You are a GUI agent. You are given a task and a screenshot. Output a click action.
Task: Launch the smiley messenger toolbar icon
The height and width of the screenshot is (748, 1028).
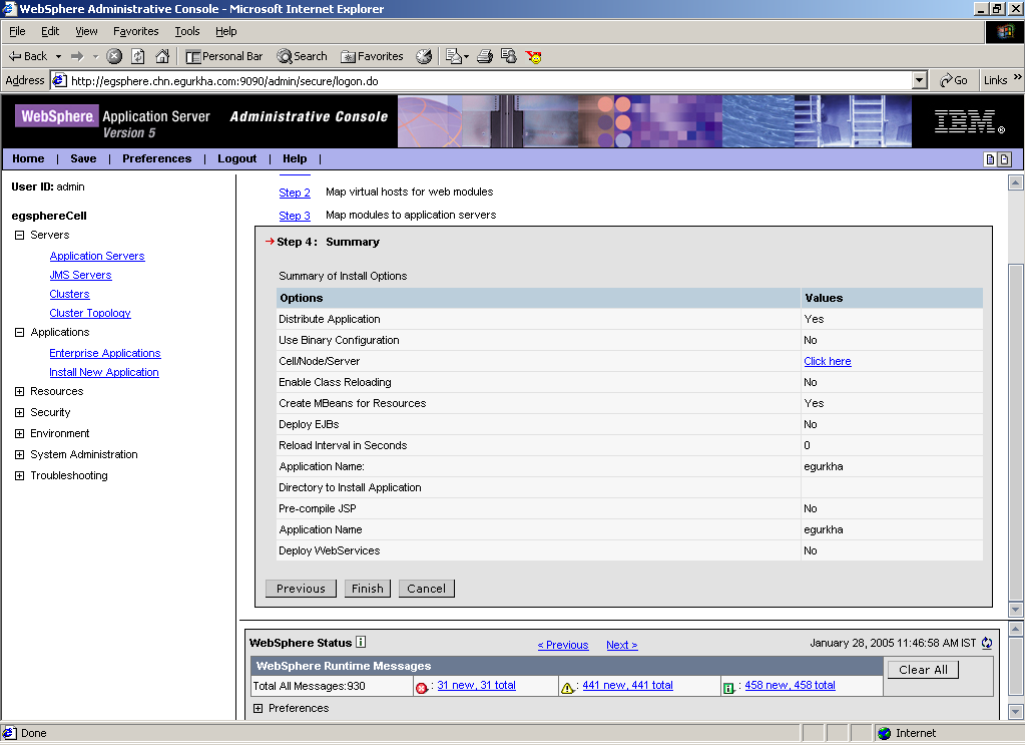pos(534,57)
